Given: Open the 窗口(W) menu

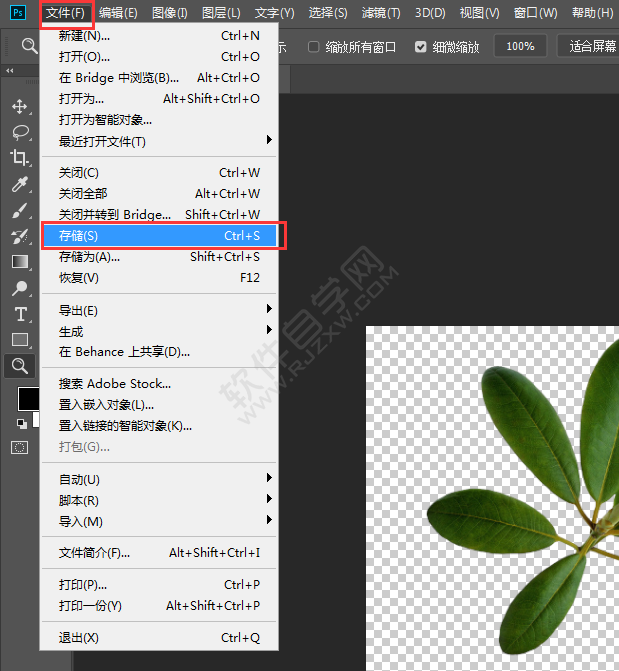Looking at the screenshot, I should (x=536, y=13).
